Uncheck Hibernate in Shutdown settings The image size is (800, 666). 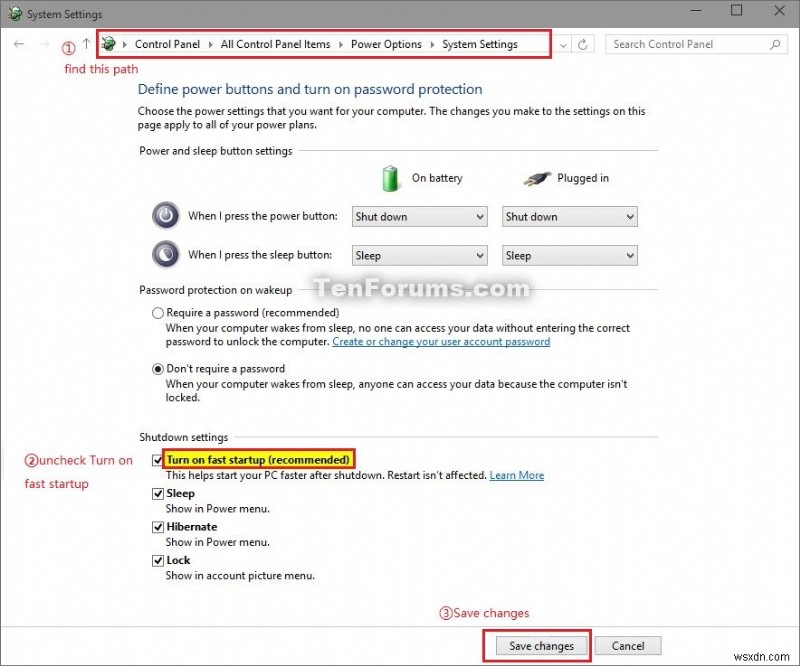158,526
